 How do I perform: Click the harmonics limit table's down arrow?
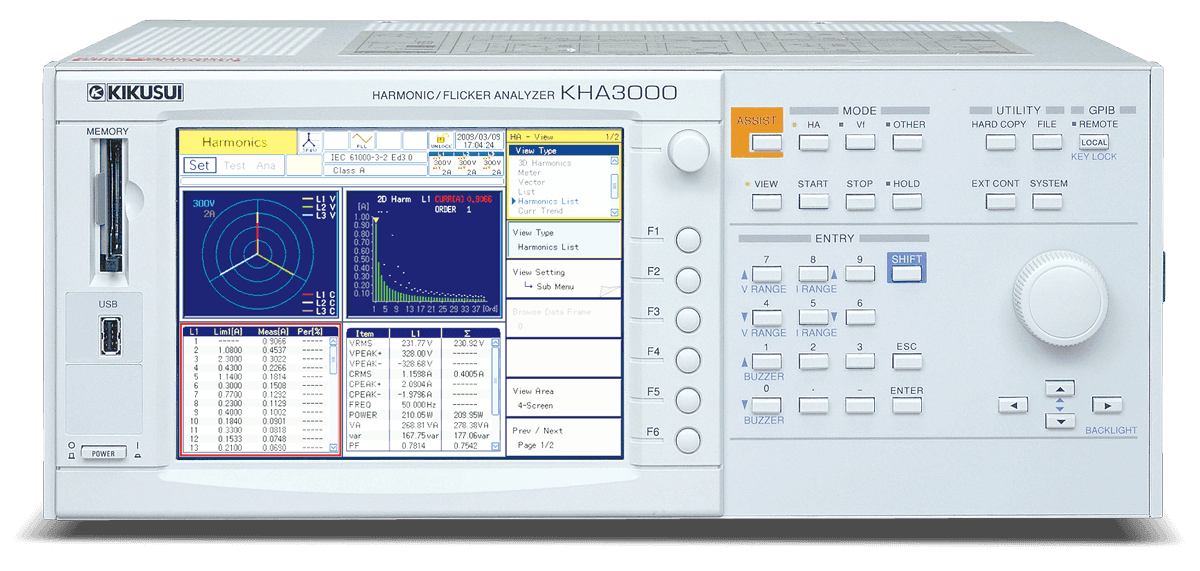[x=334, y=449]
